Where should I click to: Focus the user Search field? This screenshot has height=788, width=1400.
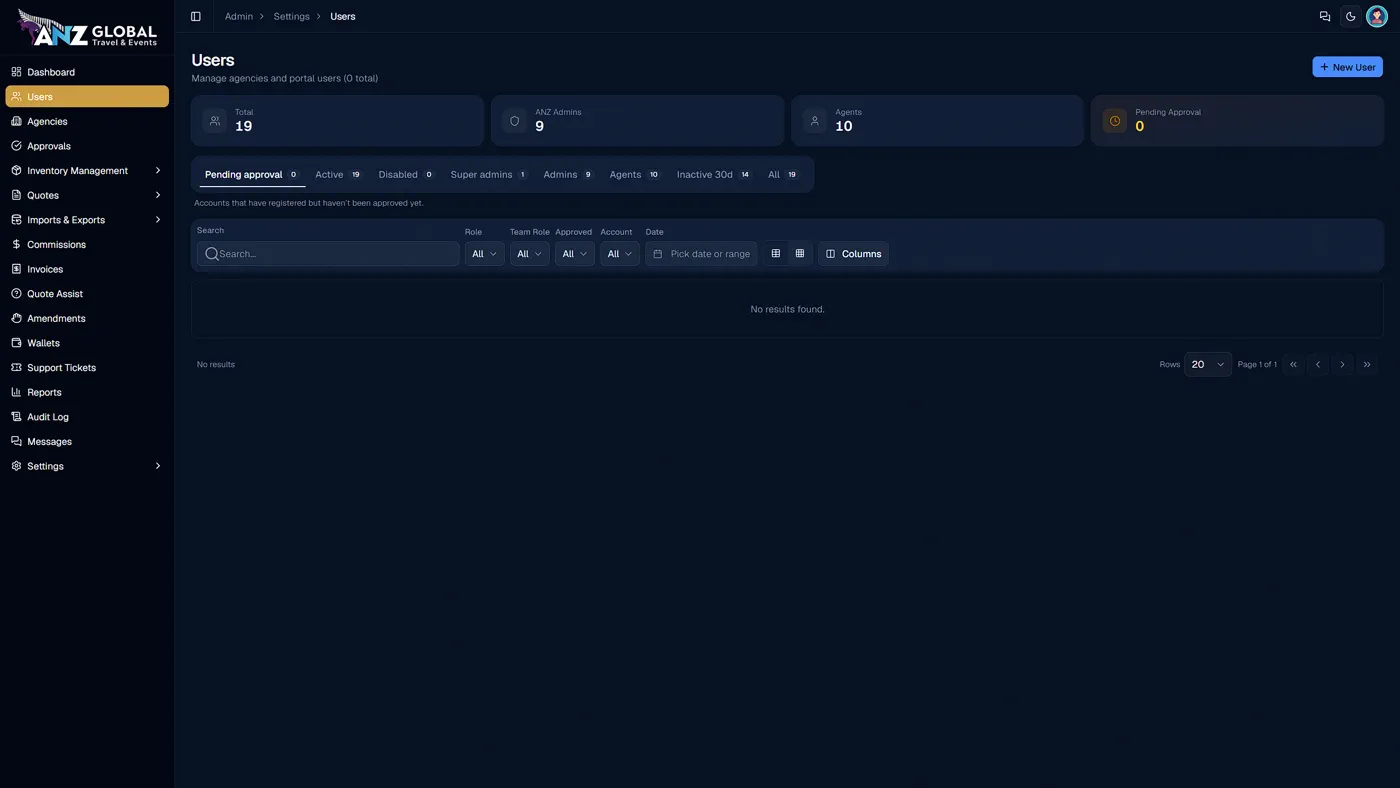(x=328, y=254)
